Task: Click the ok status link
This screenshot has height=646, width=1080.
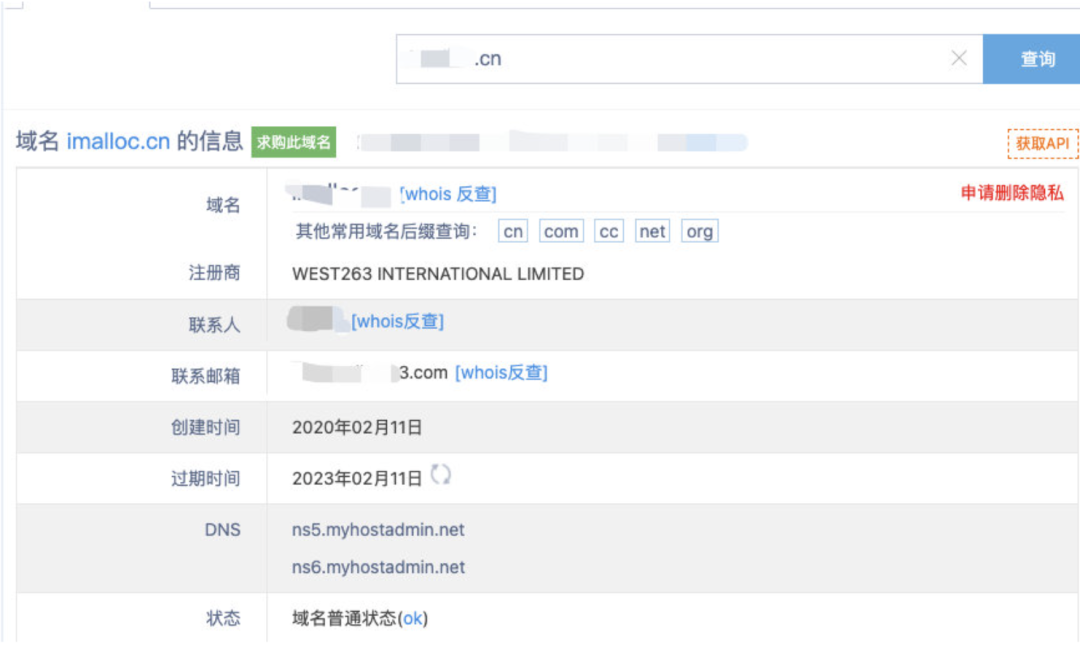Action: pyautogui.click(x=413, y=618)
